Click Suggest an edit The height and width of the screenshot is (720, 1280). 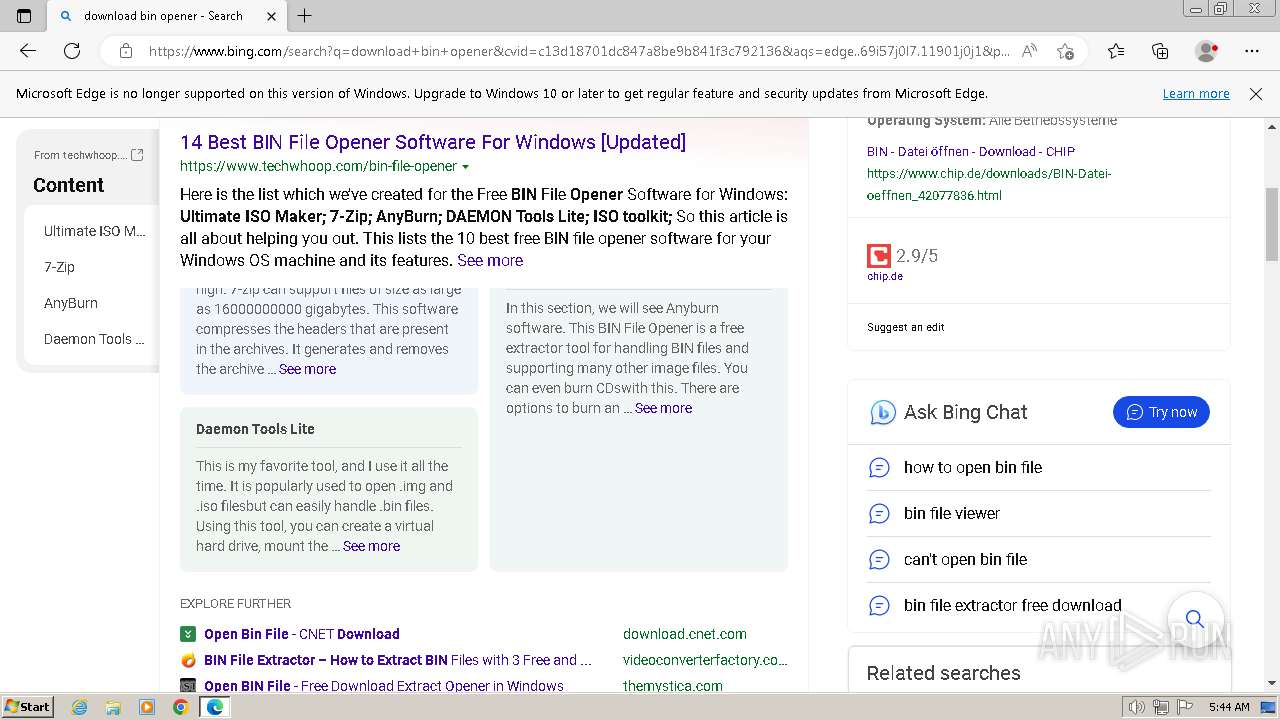(x=906, y=327)
